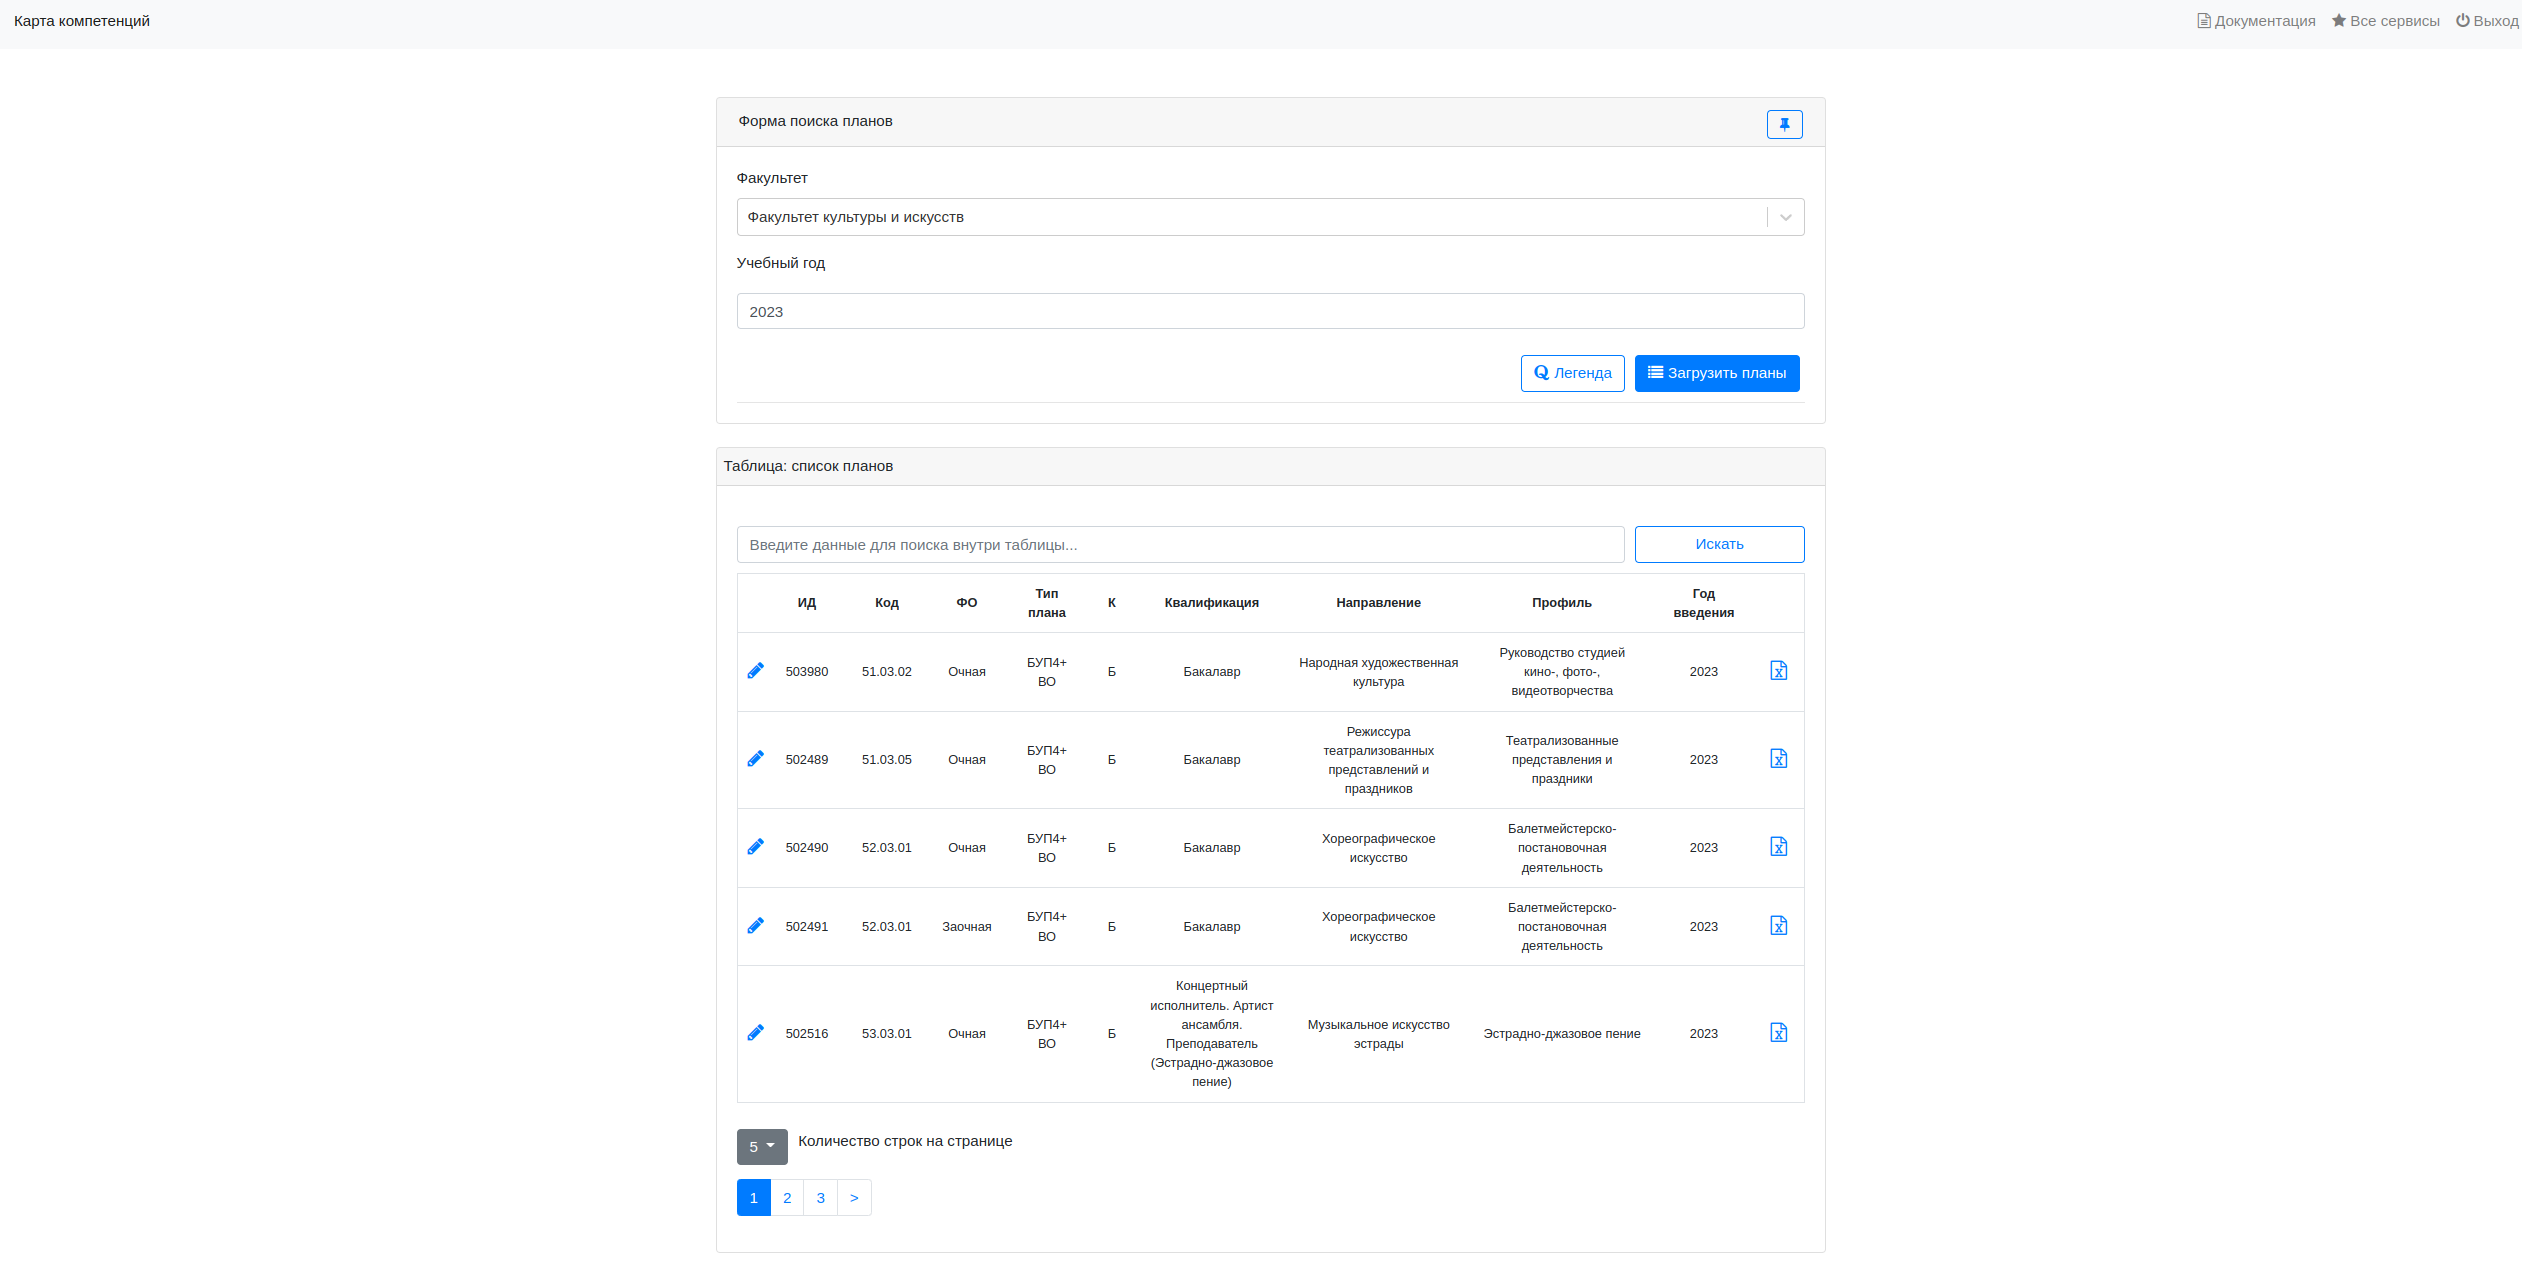Open the Факультет dropdown
Viewport: 2522px width, 1264px height.
tap(1270, 217)
